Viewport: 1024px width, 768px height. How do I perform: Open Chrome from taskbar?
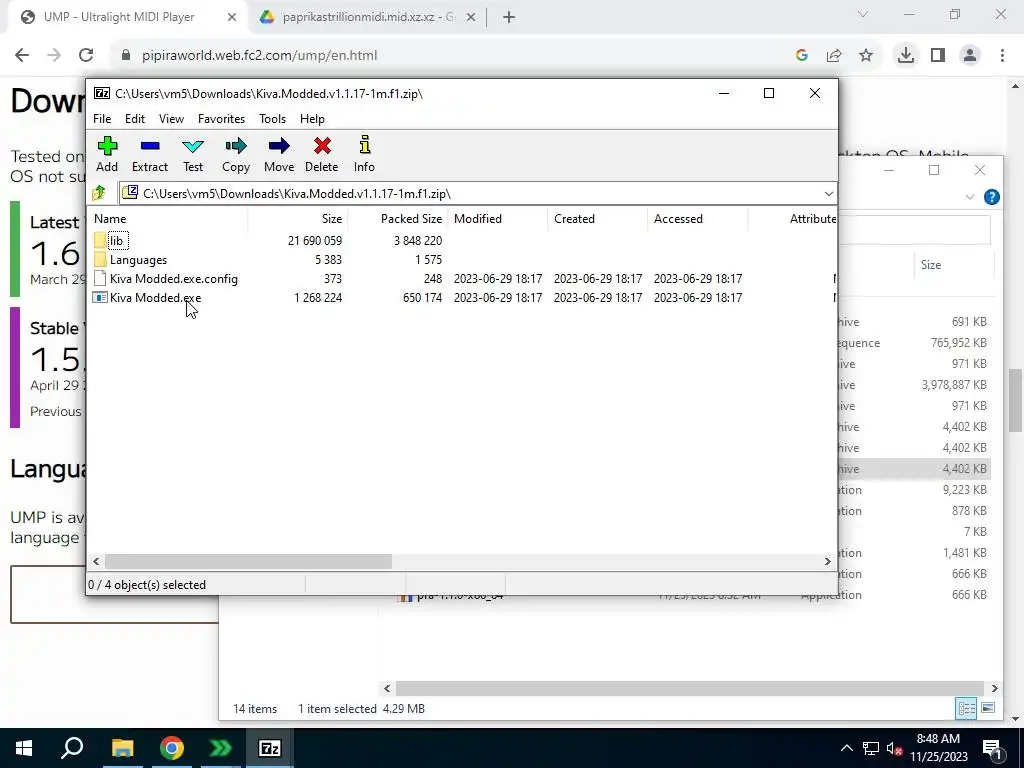coord(172,748)
